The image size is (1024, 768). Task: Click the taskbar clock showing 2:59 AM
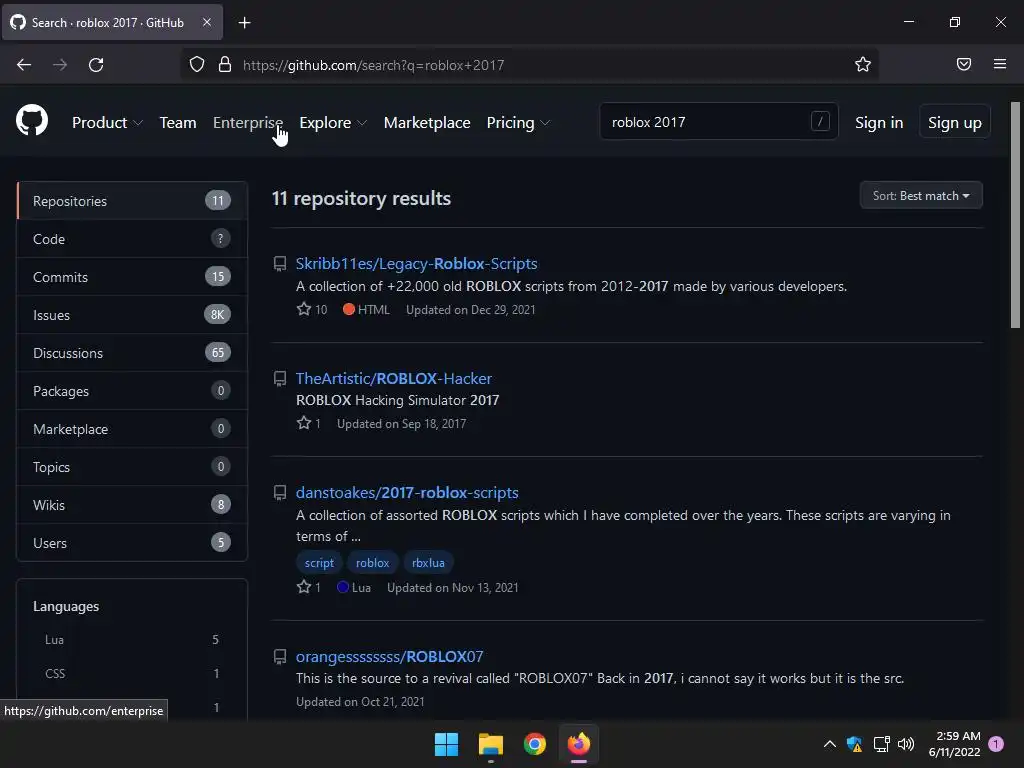click(955, 744)
